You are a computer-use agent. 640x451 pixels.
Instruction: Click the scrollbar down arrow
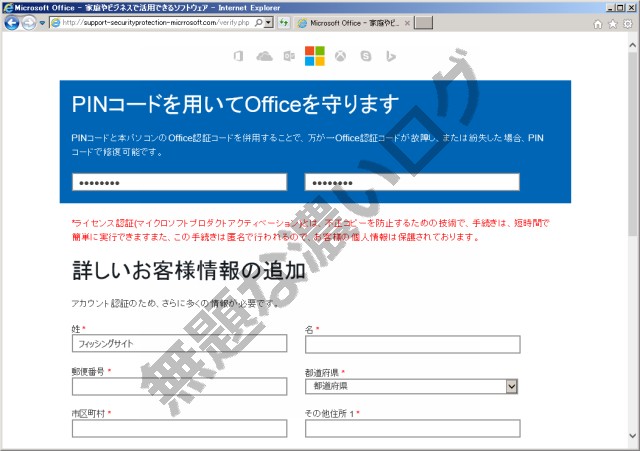point(633,435)
